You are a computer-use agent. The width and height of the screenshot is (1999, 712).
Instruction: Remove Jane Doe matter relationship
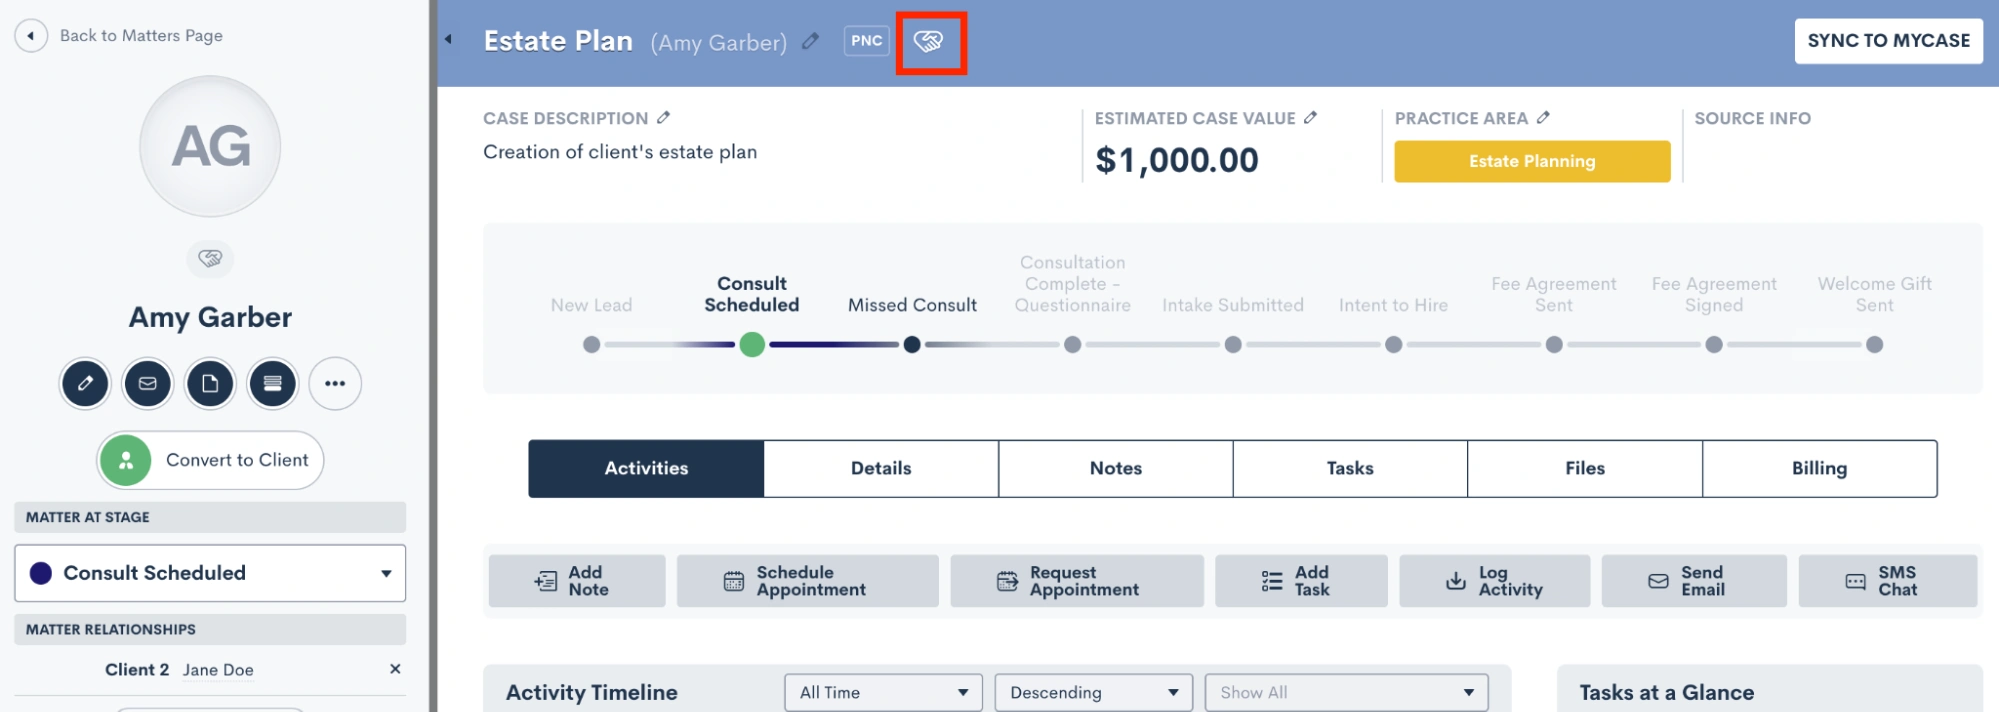pyautogui.click(x=395, y=669)
